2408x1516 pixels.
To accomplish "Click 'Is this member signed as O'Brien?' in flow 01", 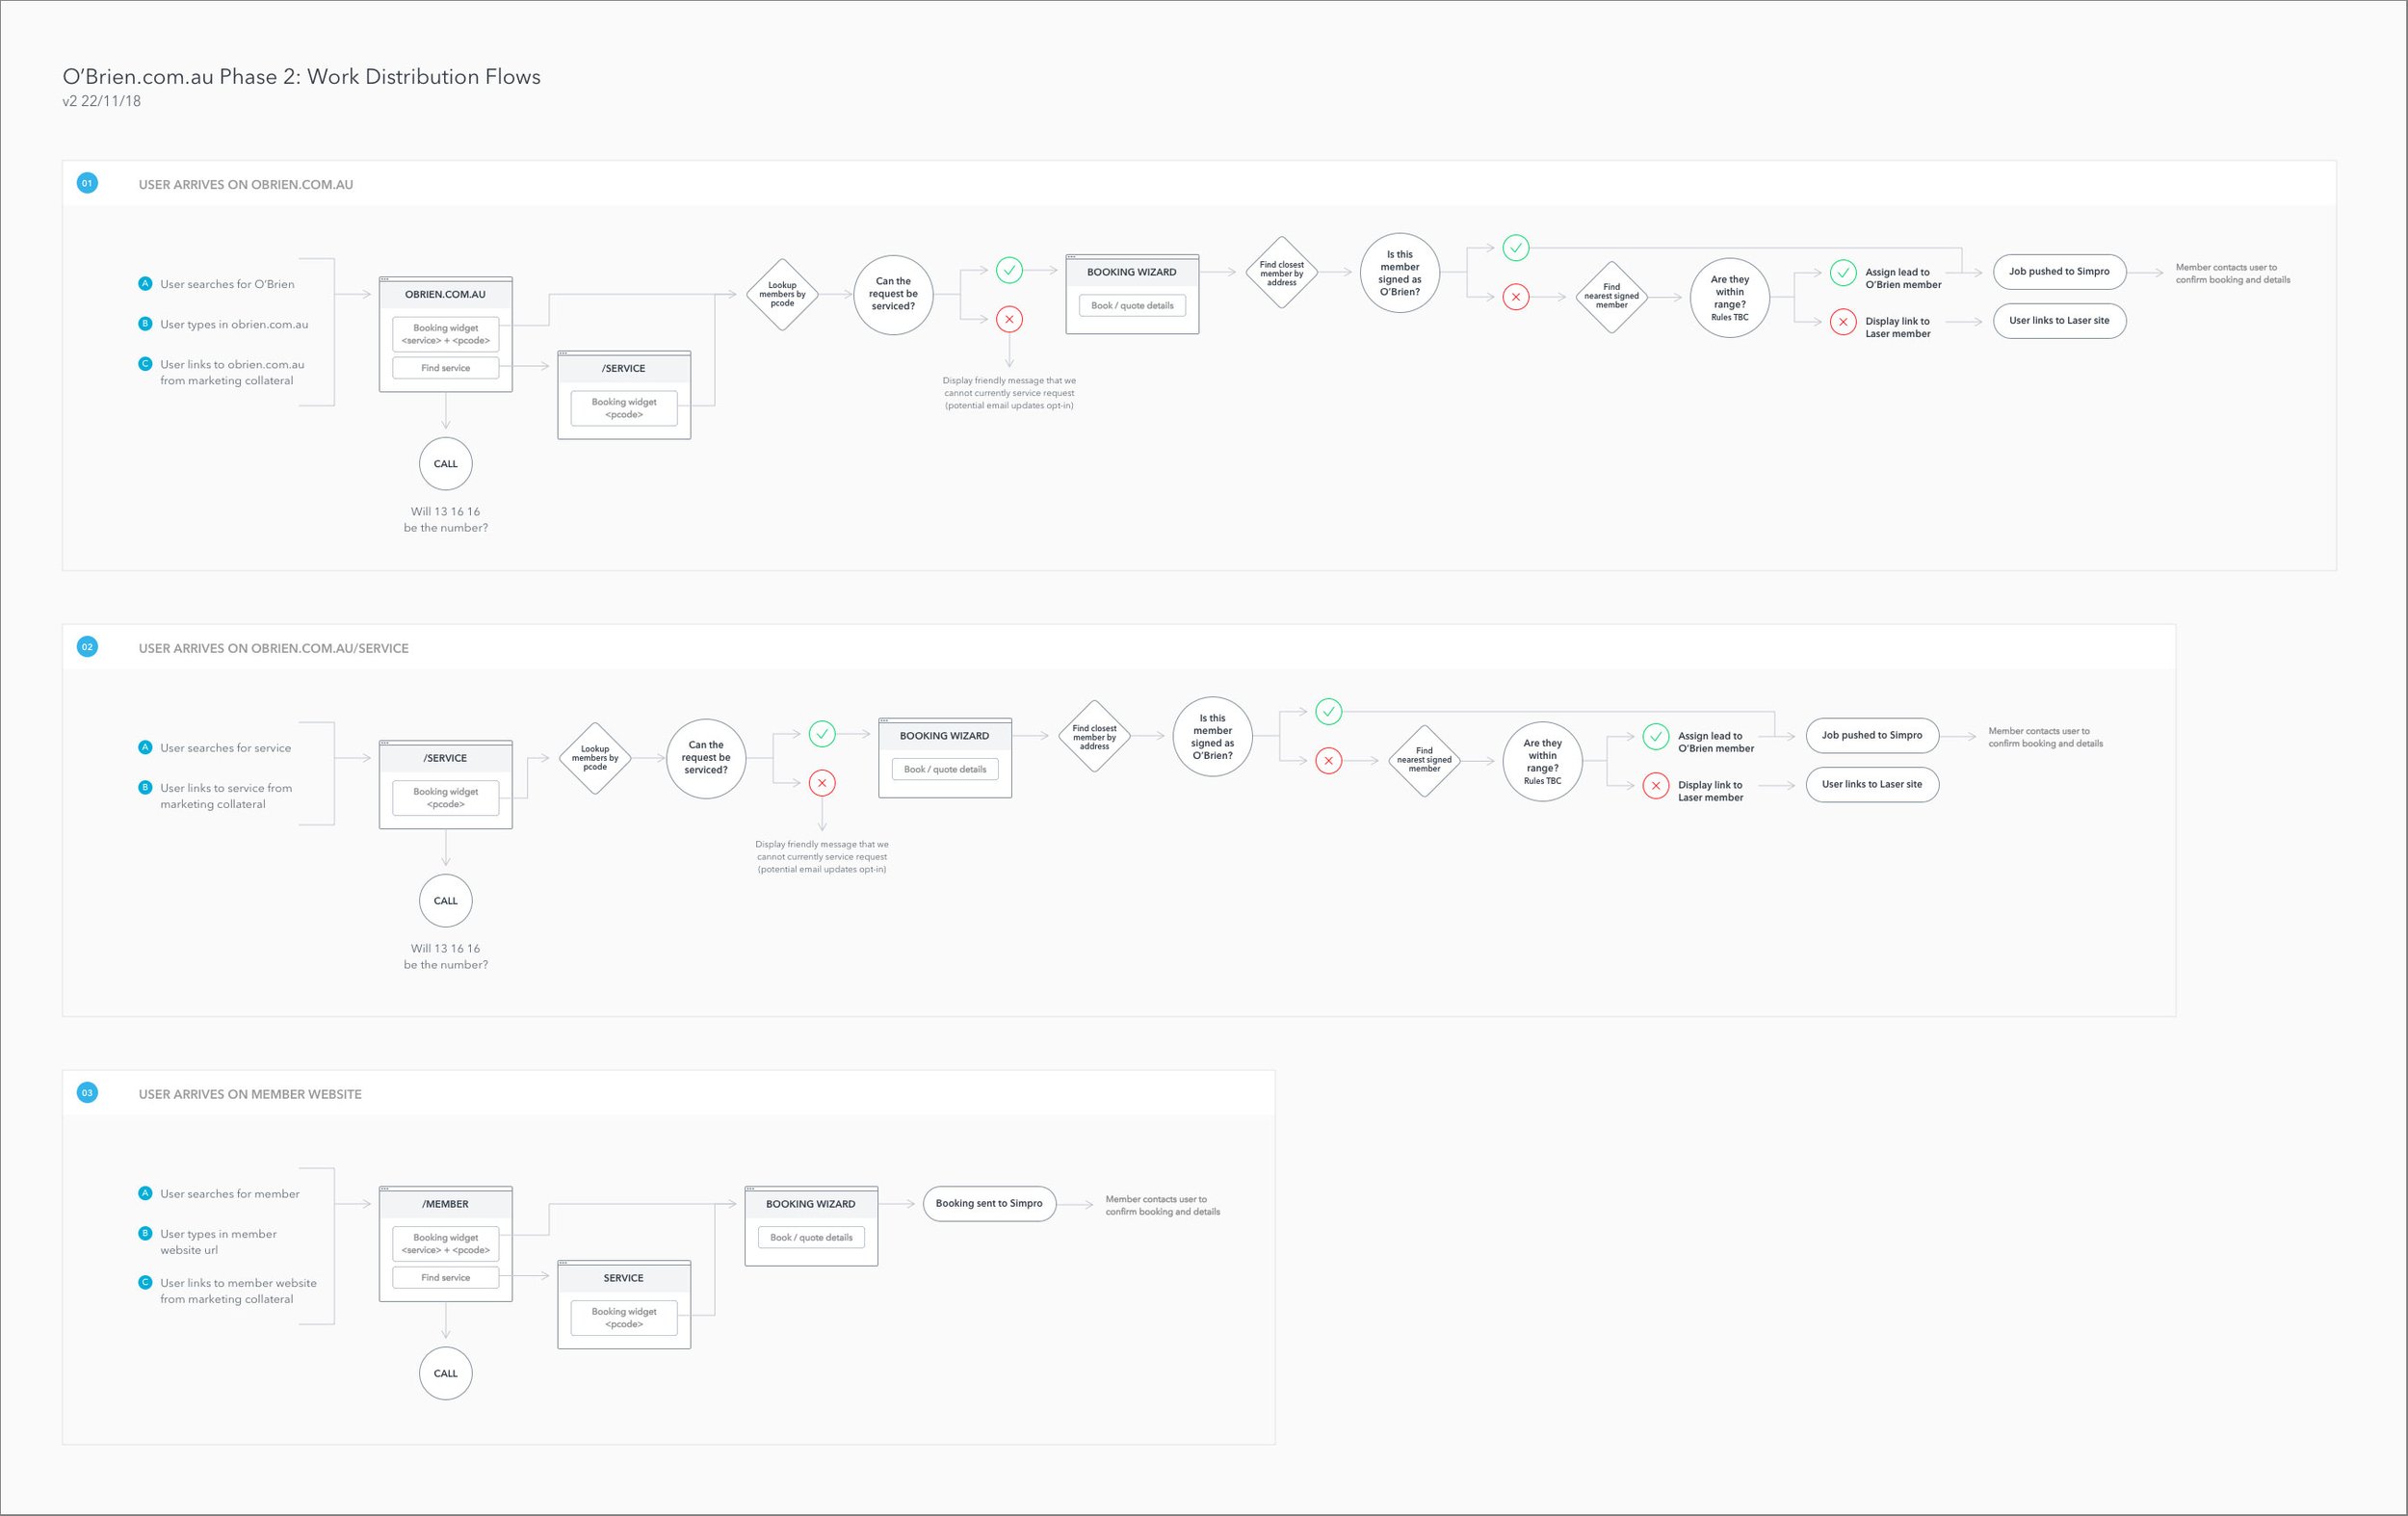I will pyautogui.click(x=1399, y=273).
